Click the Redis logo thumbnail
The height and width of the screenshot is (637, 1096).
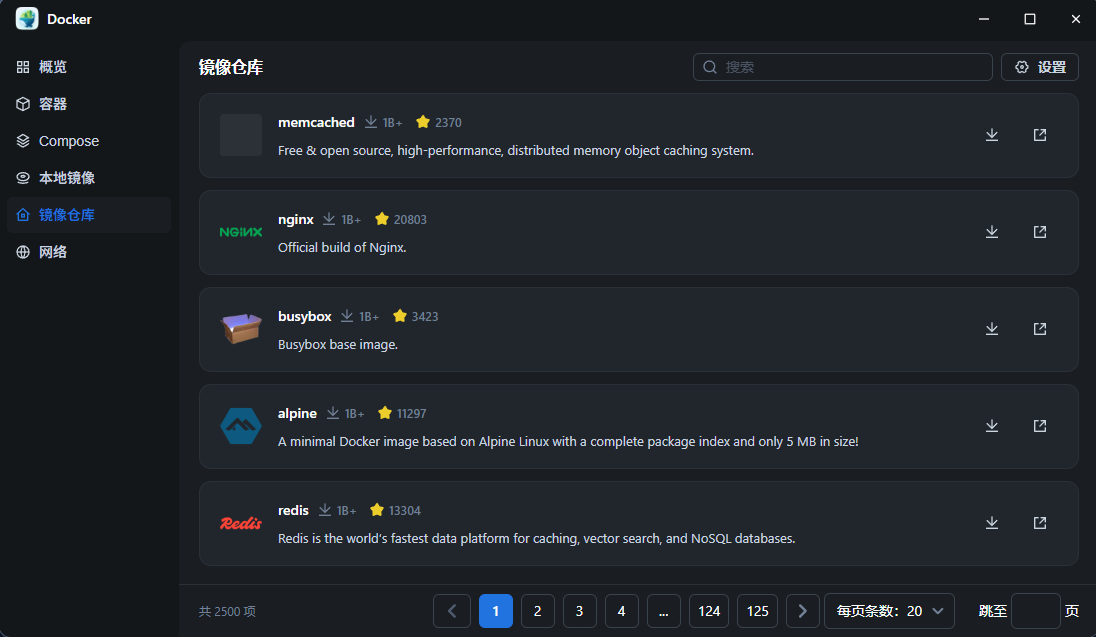(x=241, y=523)
